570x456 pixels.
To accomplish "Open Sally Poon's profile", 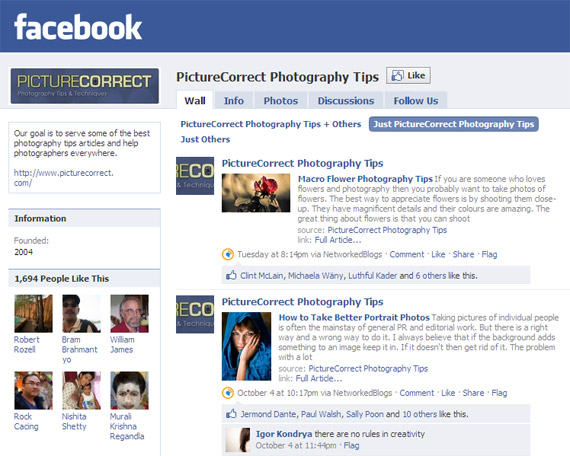I will pos(365,414).
